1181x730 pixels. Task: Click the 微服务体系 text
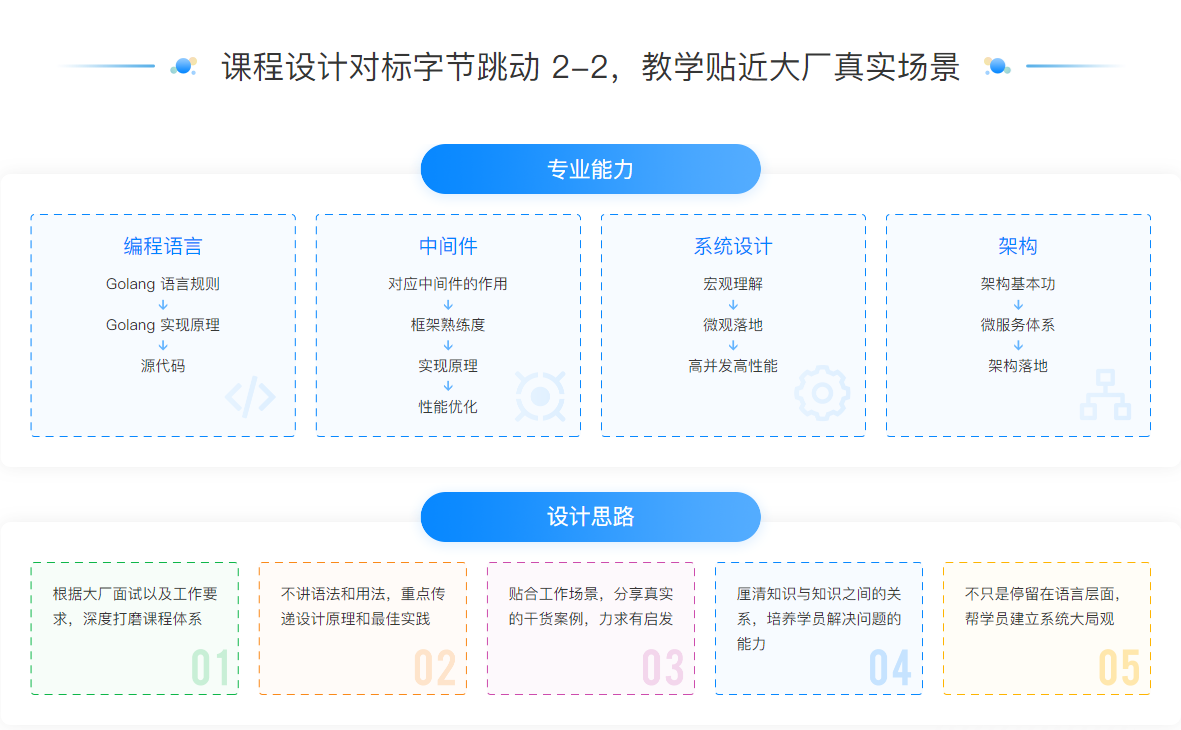[1018, 325]
